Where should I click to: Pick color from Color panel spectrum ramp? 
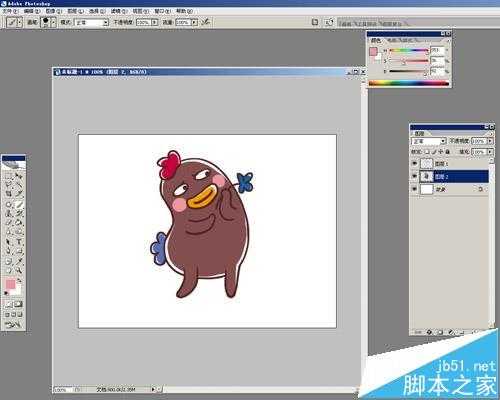click(409, 83)
